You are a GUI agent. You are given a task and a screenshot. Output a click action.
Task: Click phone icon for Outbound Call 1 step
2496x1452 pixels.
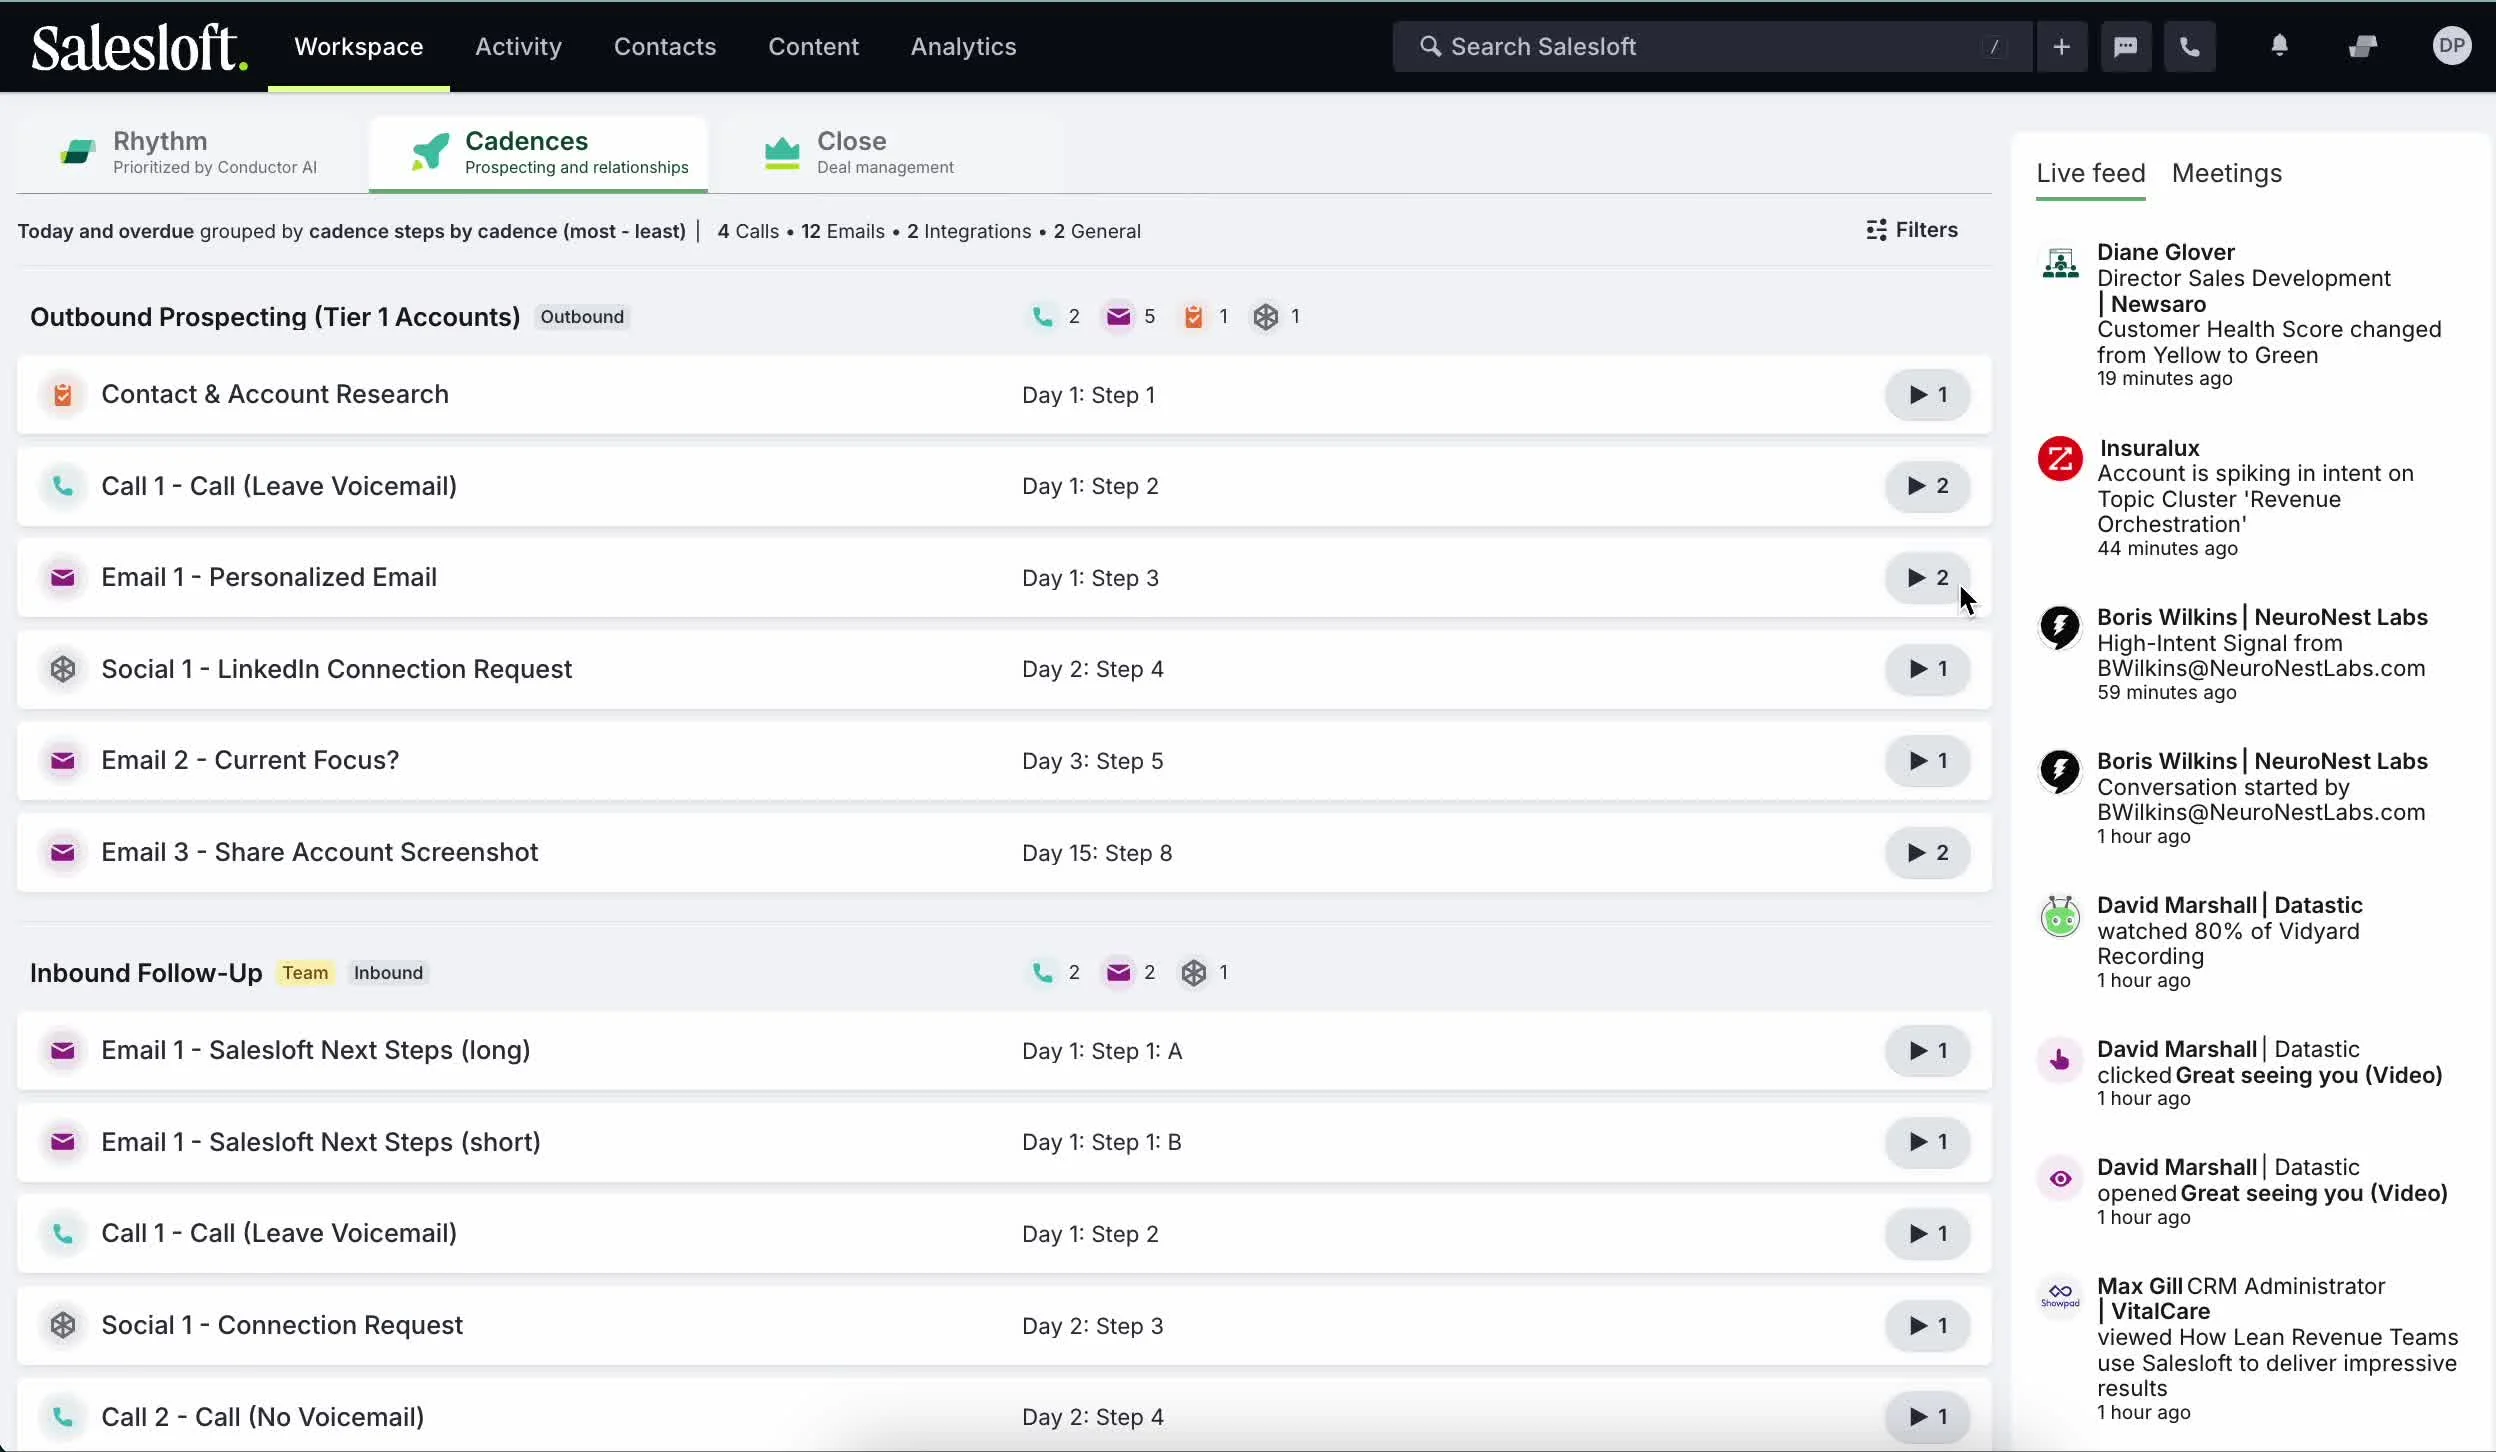(x=63, y=486)
